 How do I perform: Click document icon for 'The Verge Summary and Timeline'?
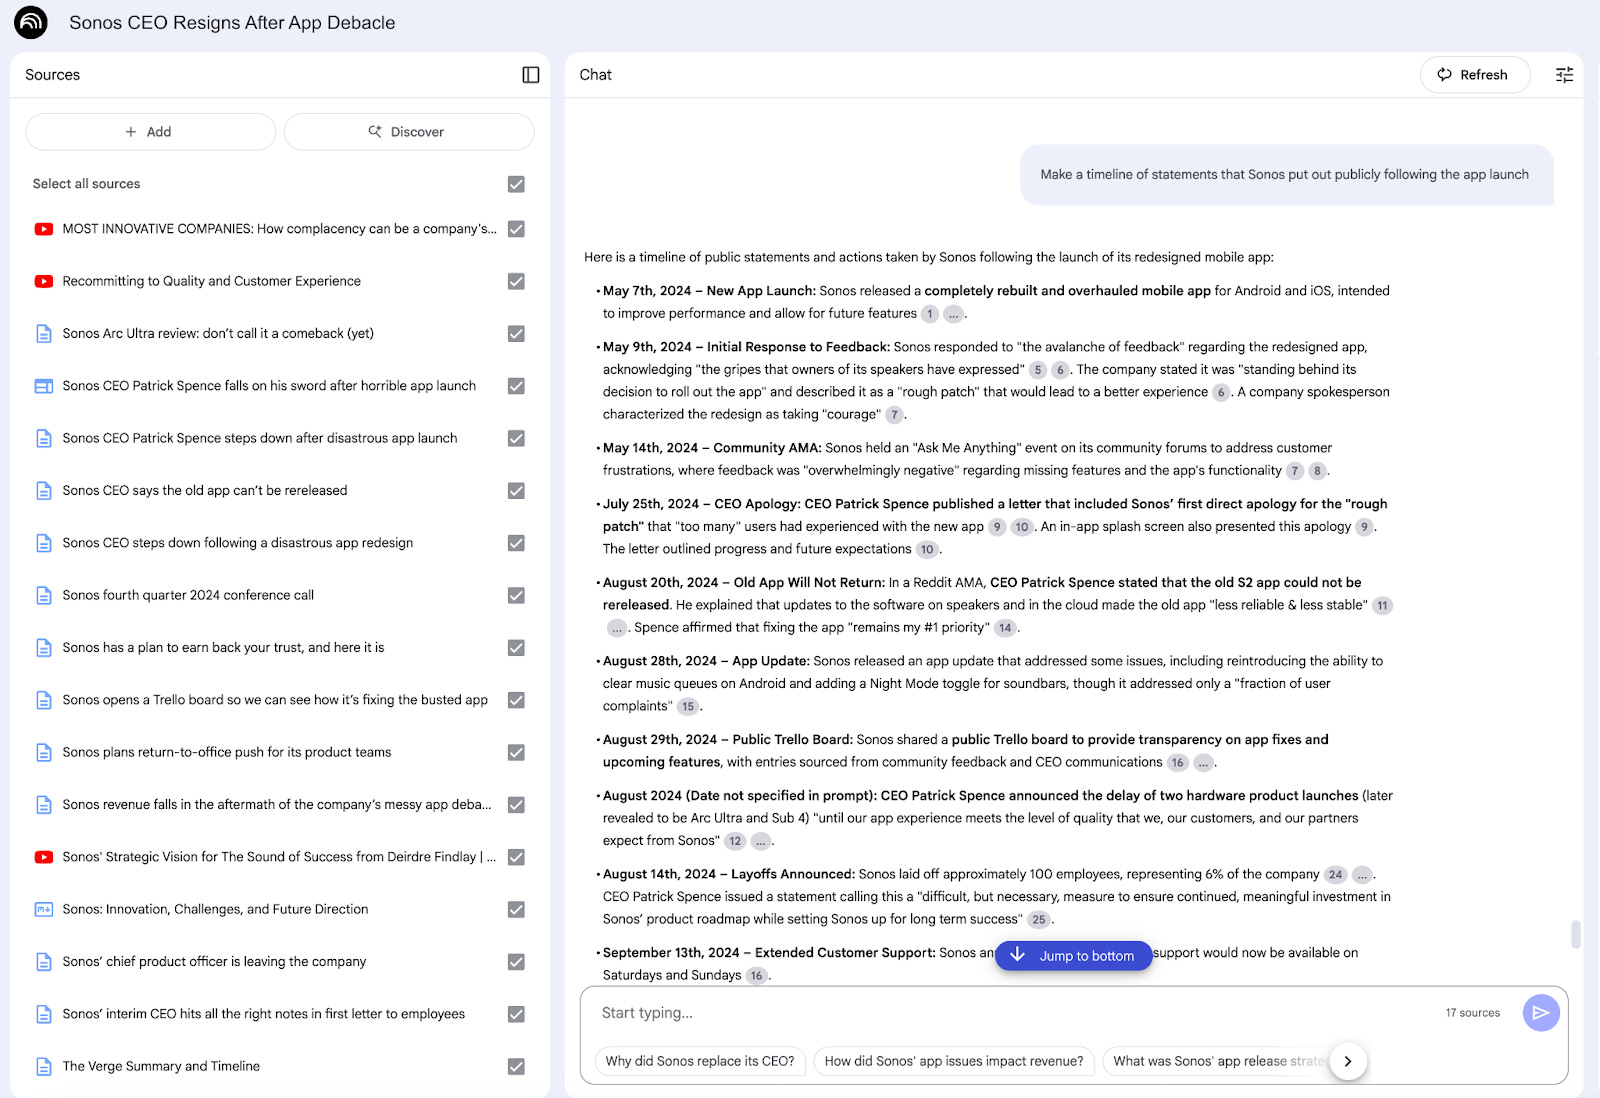[44, 1066]
